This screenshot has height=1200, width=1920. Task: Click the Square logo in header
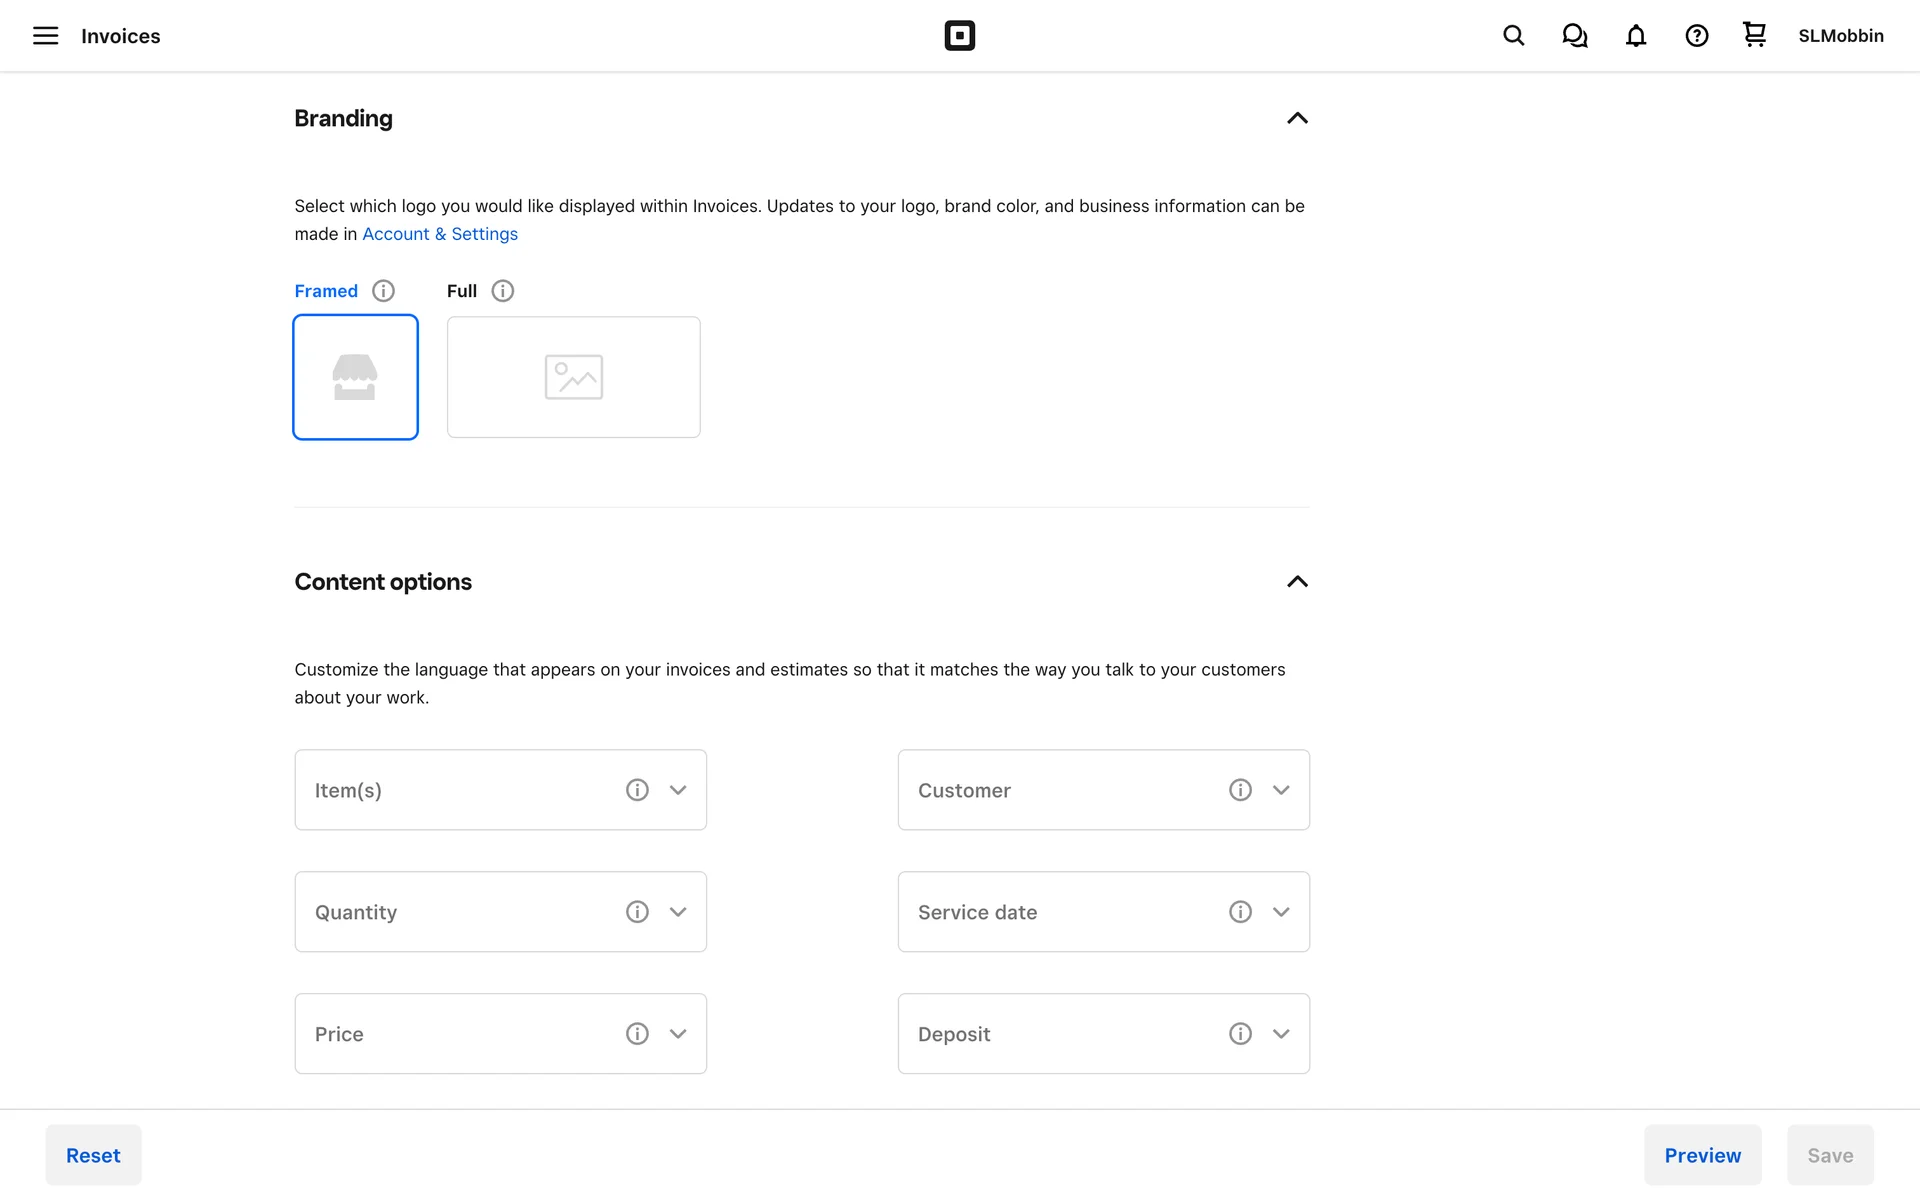click(x=959, y=36)
